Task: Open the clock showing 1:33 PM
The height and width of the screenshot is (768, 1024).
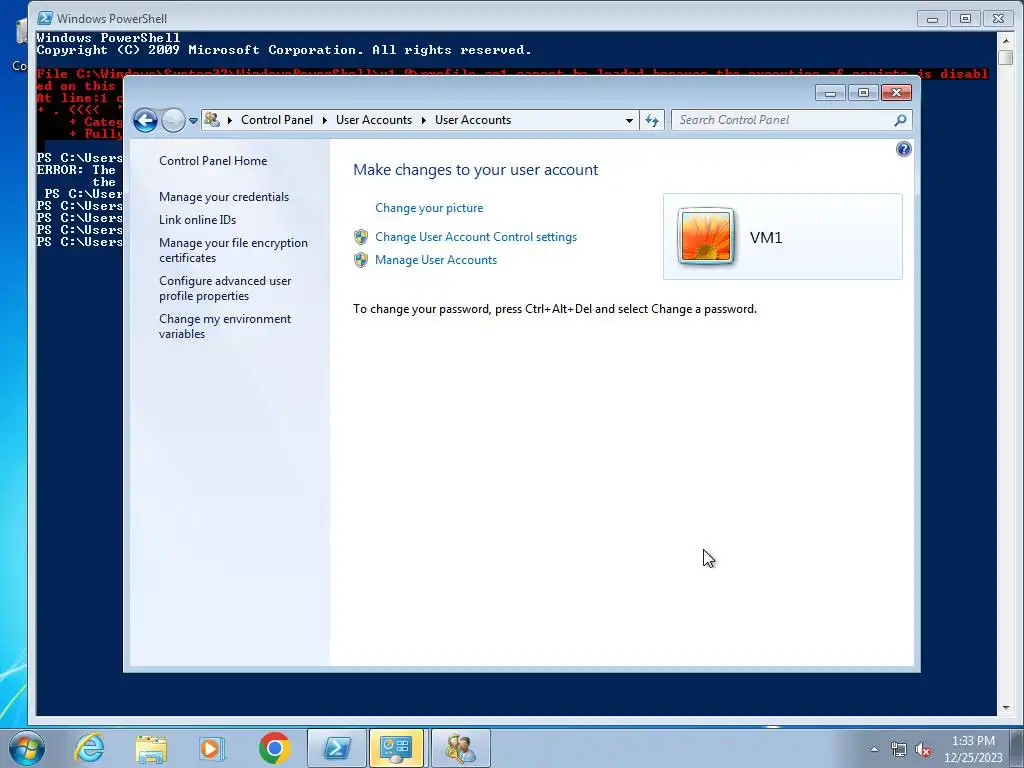Action: (x=973, y=749)
